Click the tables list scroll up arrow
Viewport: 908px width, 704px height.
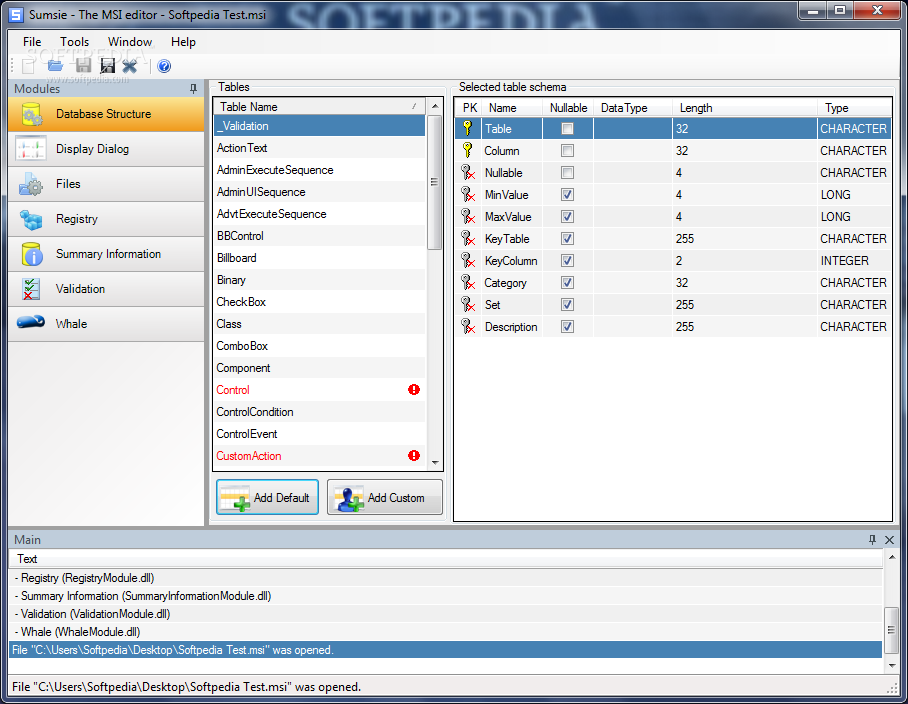(x=435, y=107)
